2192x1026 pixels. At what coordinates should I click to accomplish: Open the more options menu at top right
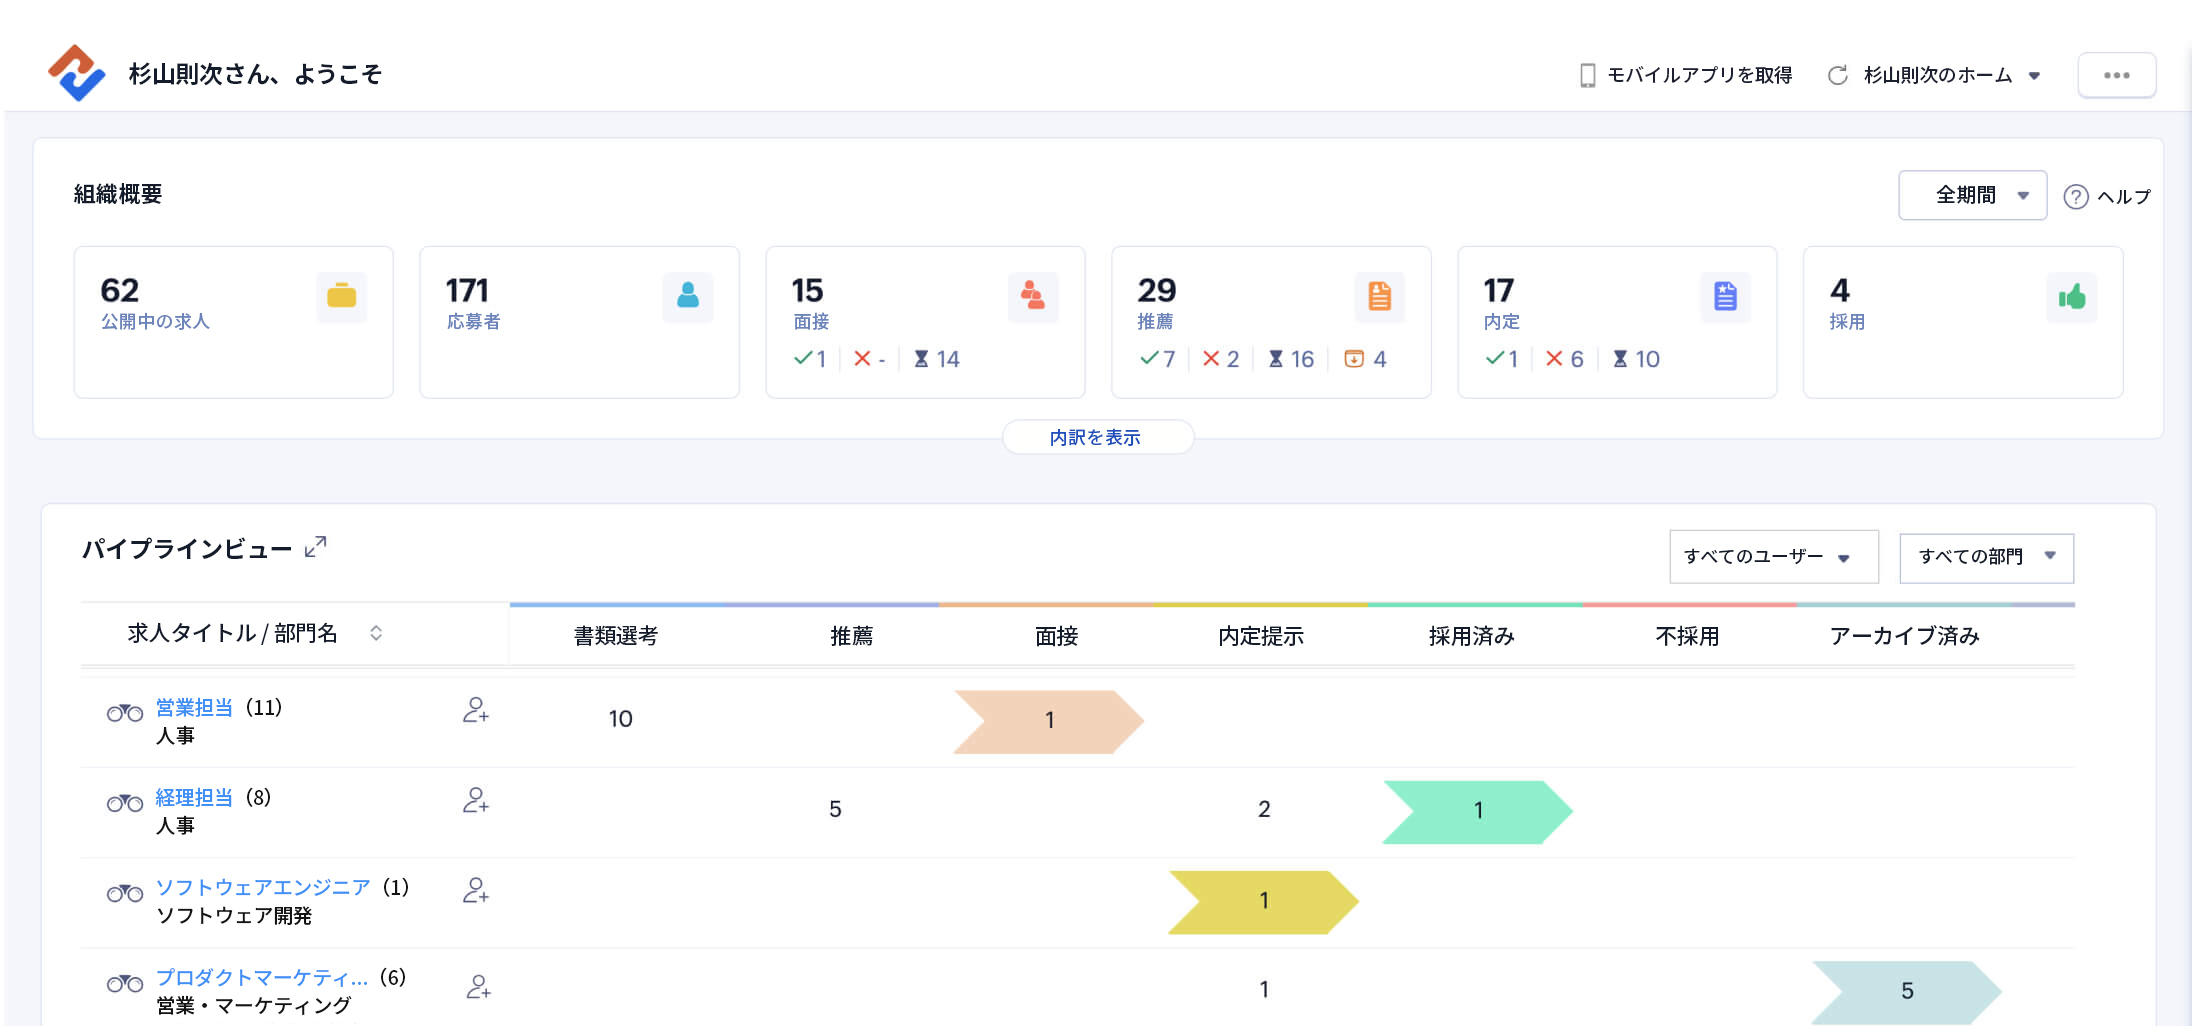click(2116, 74)
